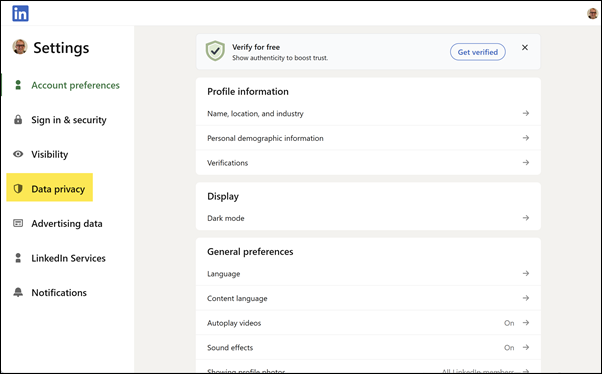
Task: Click the Data privacy shield icon
Action: coord(18,189)
